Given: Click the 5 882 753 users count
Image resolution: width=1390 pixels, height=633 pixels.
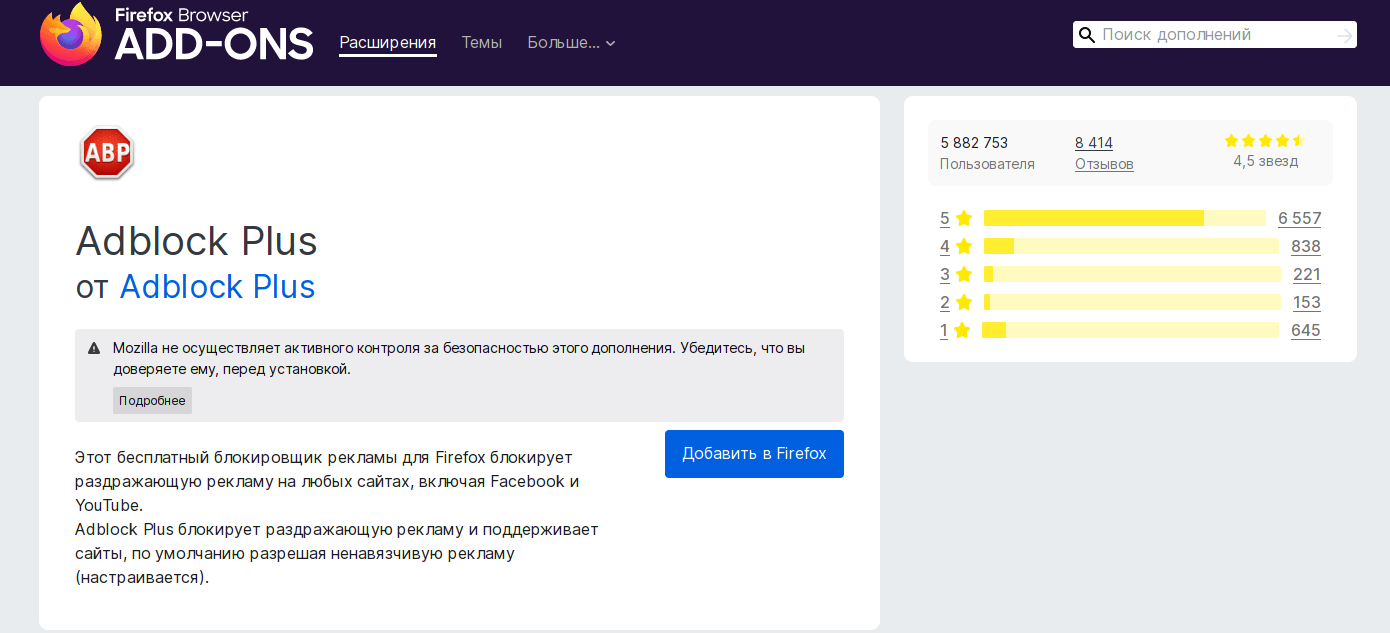Looking at the screenshot, I should point(974,143).
